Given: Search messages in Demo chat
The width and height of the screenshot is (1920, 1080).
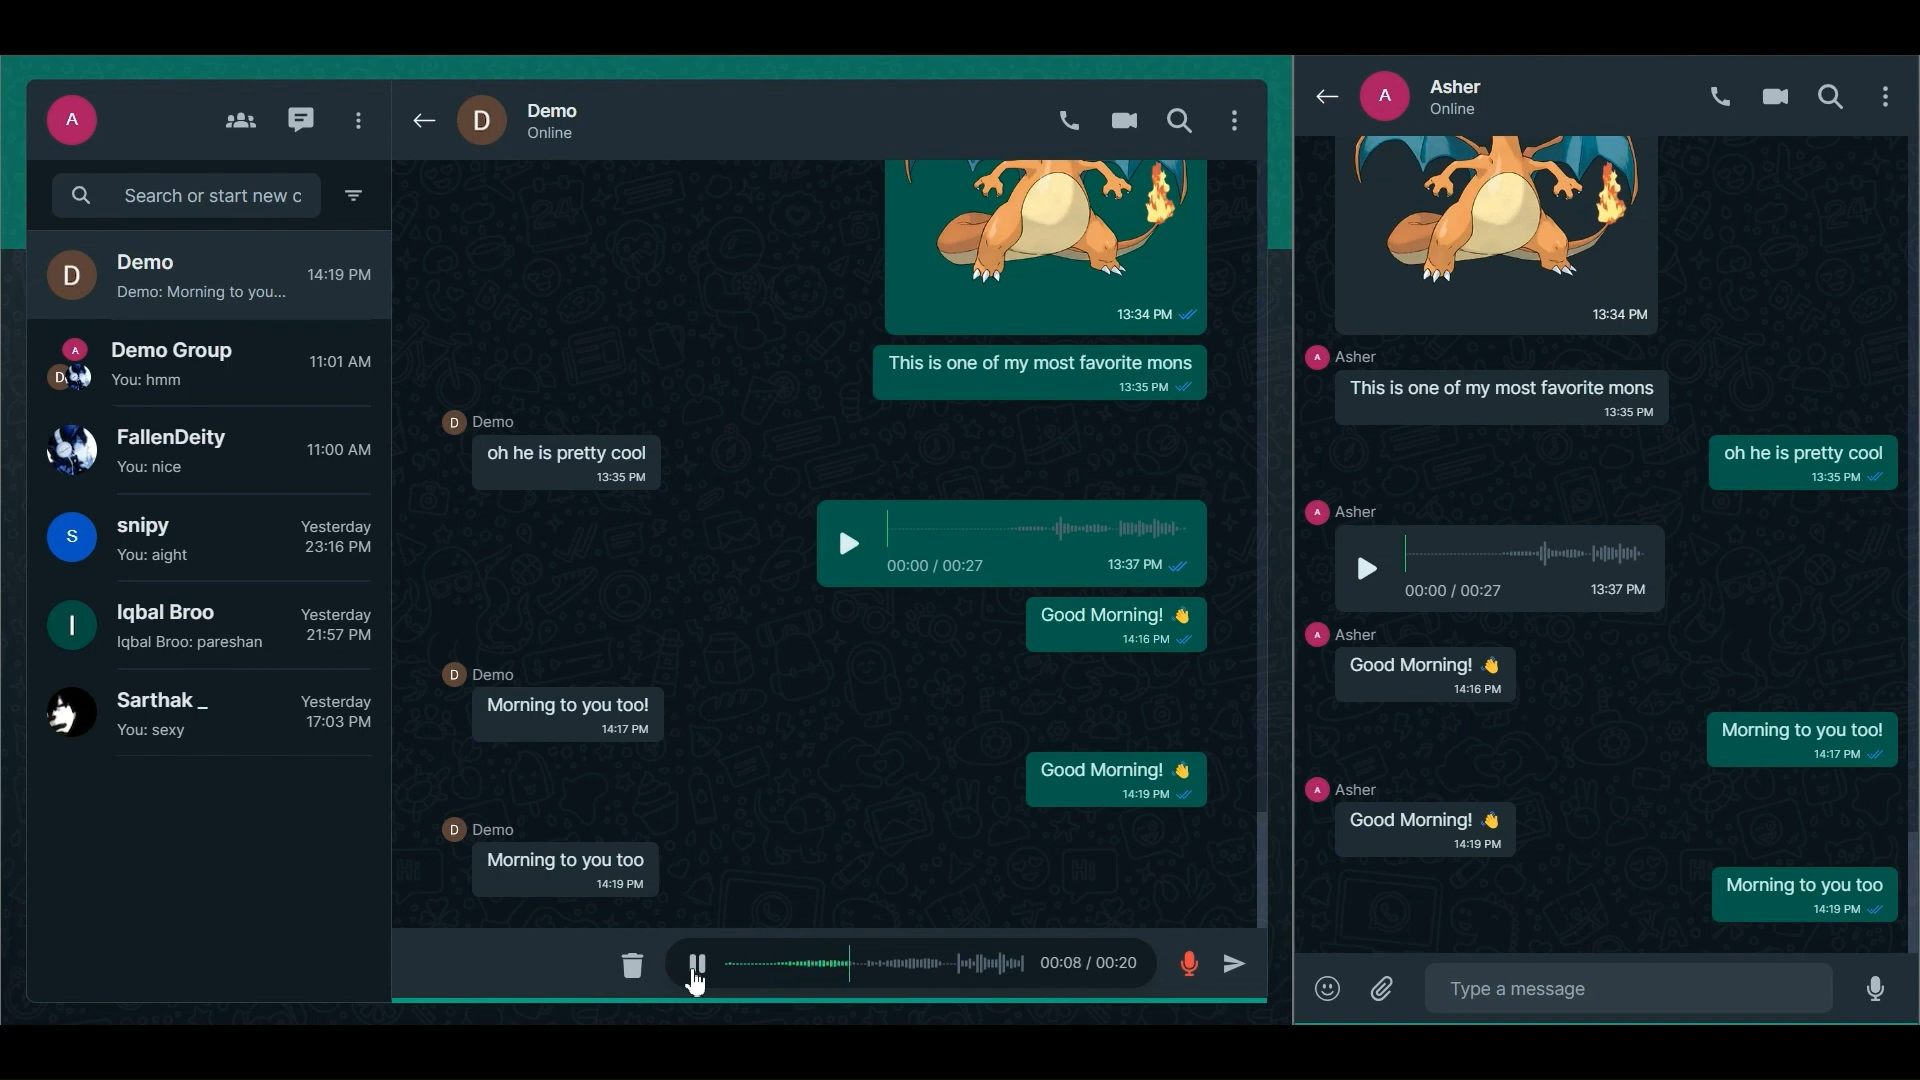Looking at the screenshot, I should click(x=1180, y=121).
